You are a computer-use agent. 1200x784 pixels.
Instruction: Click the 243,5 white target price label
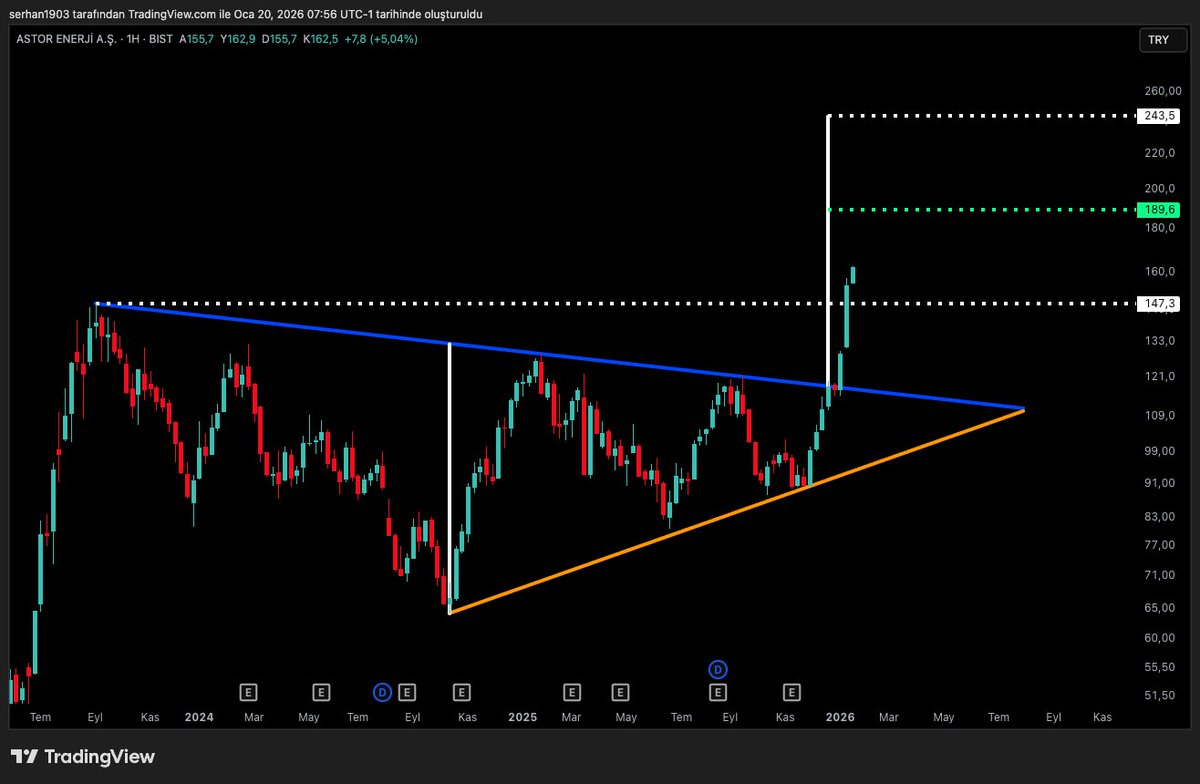coord(1158,116)
